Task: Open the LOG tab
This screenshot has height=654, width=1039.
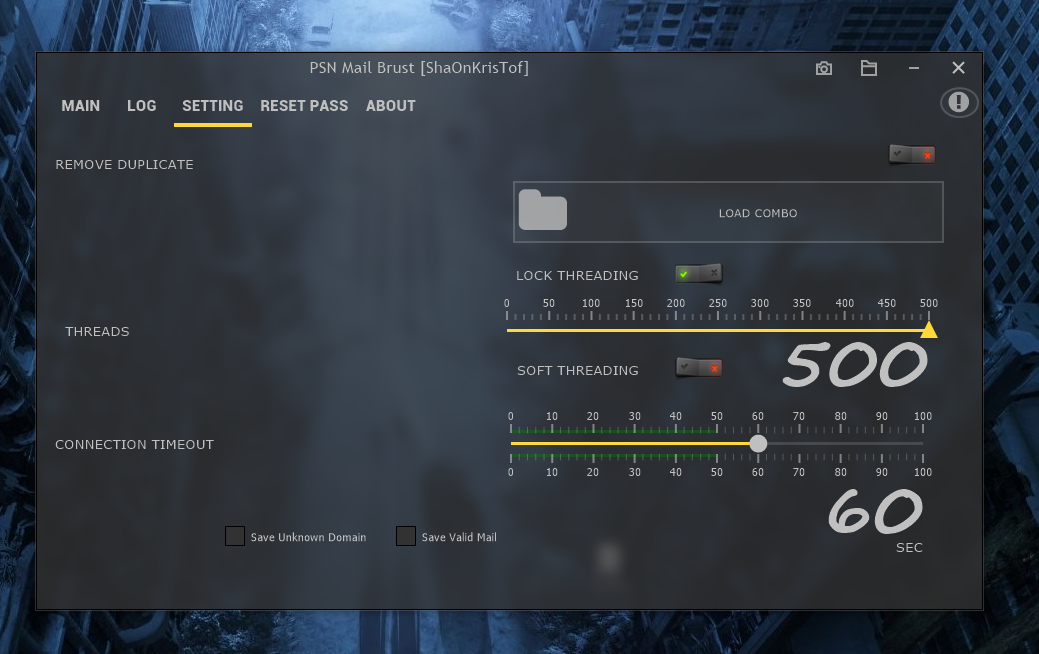Action: (x=142, y=106)
